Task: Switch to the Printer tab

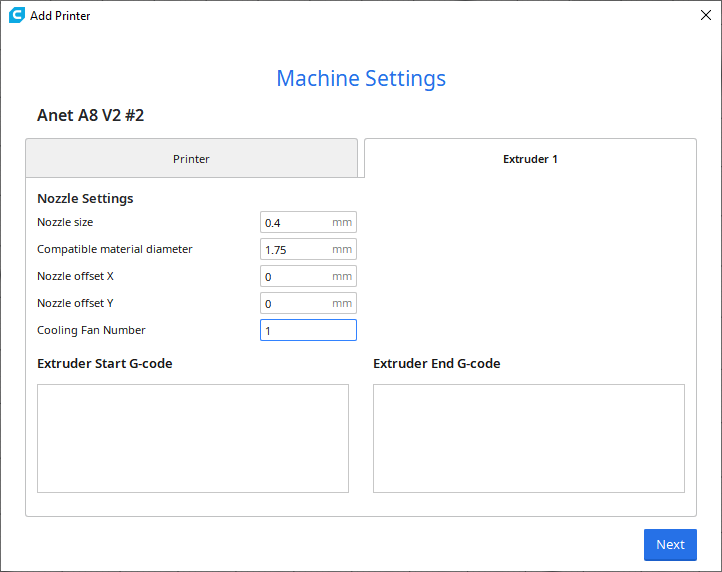Action: tap(192, 158)
